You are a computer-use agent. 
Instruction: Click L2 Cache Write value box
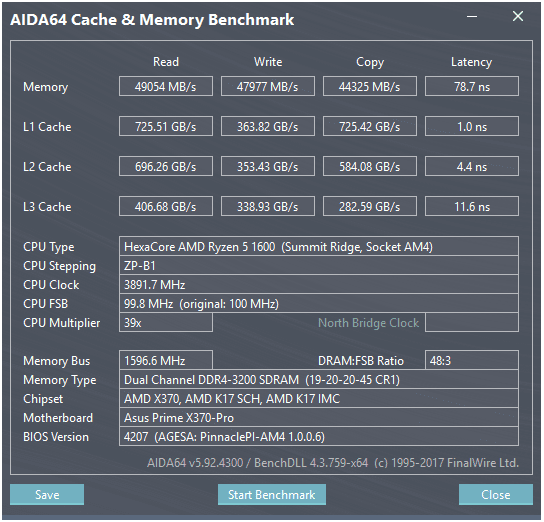click(x=268, y=166)
